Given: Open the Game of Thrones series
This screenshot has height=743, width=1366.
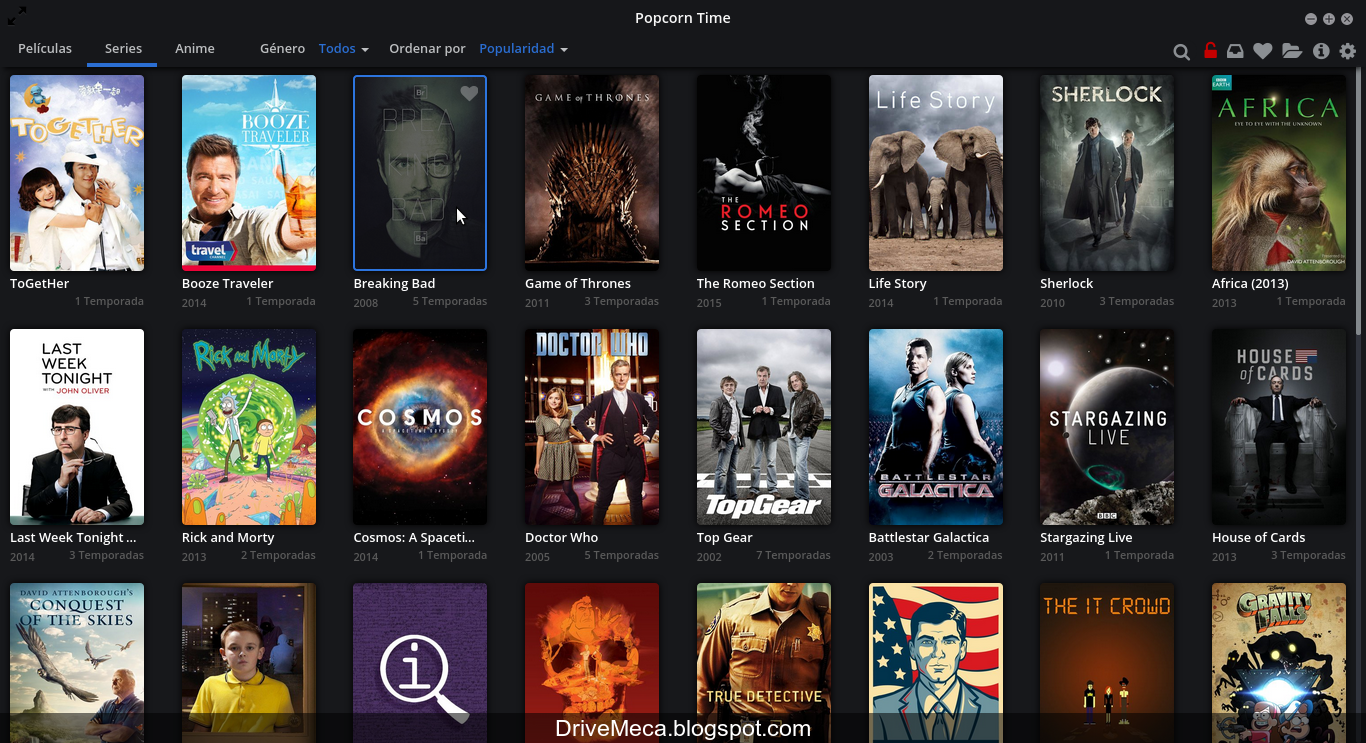Looking at the screenshot, I should coord(591,172).
